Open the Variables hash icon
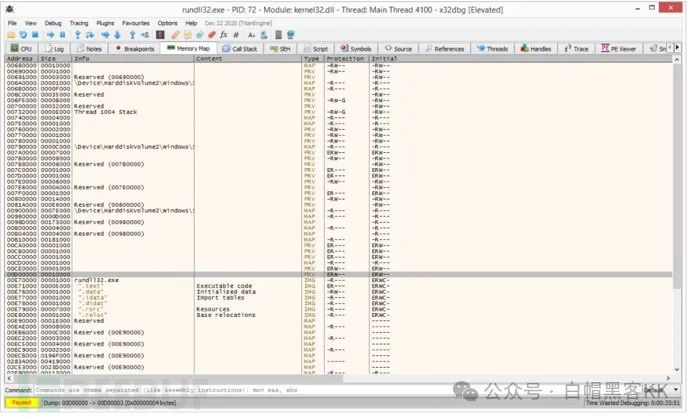Image resolution: width=690 pixels, height=419 pixels. (x=236, y=35)
